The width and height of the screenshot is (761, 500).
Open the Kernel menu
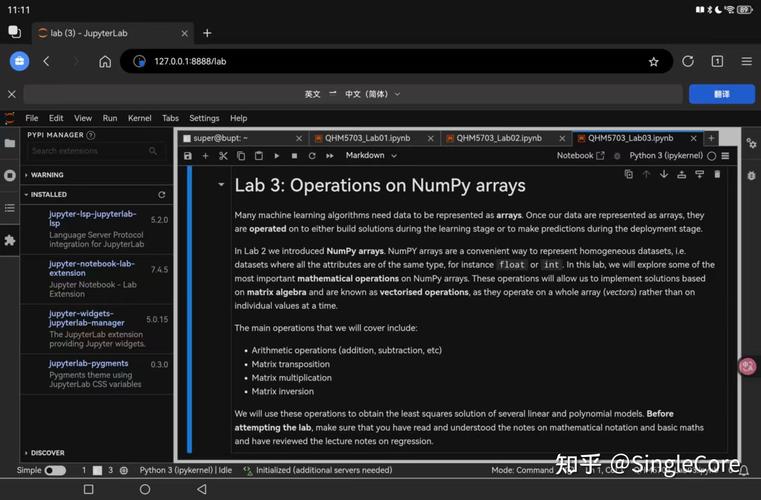coord(139,118)
